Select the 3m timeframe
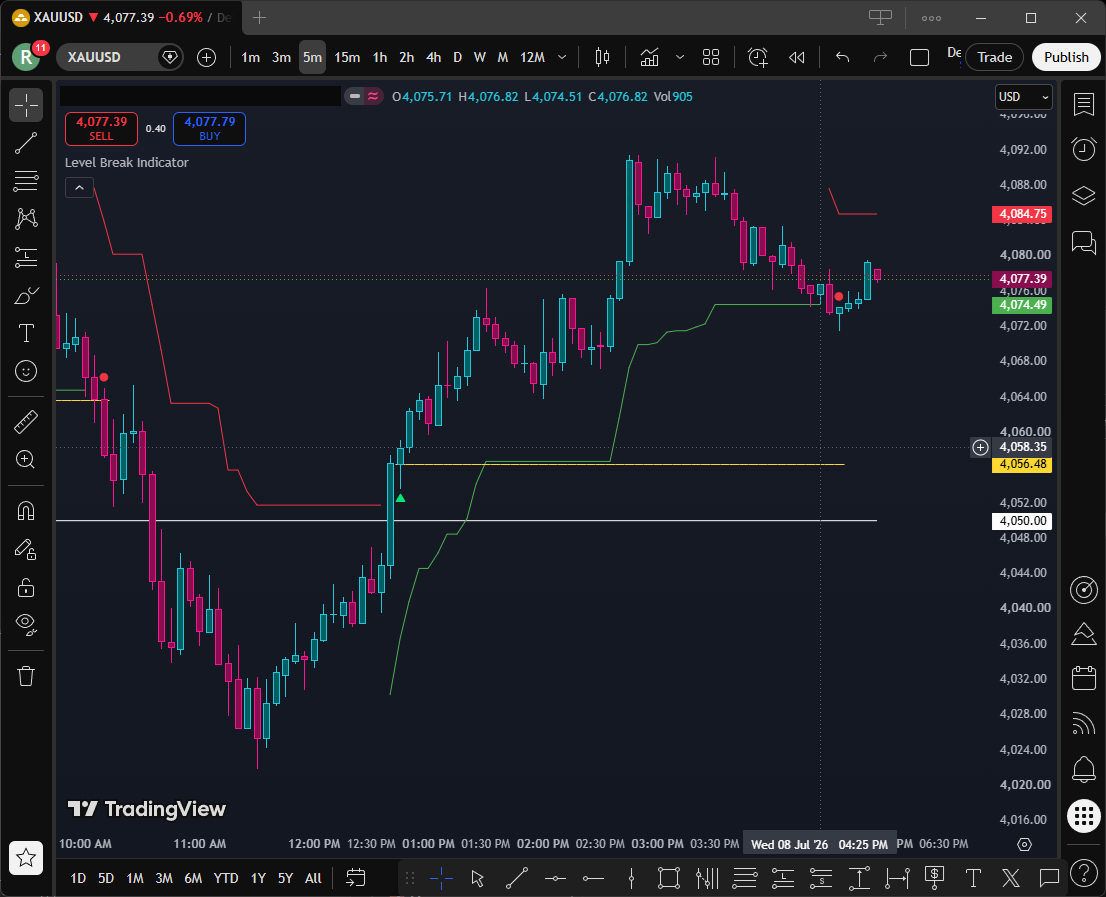Image resolution: width=1106 pixels, height=897 pixels. click(x=281, y=57)
